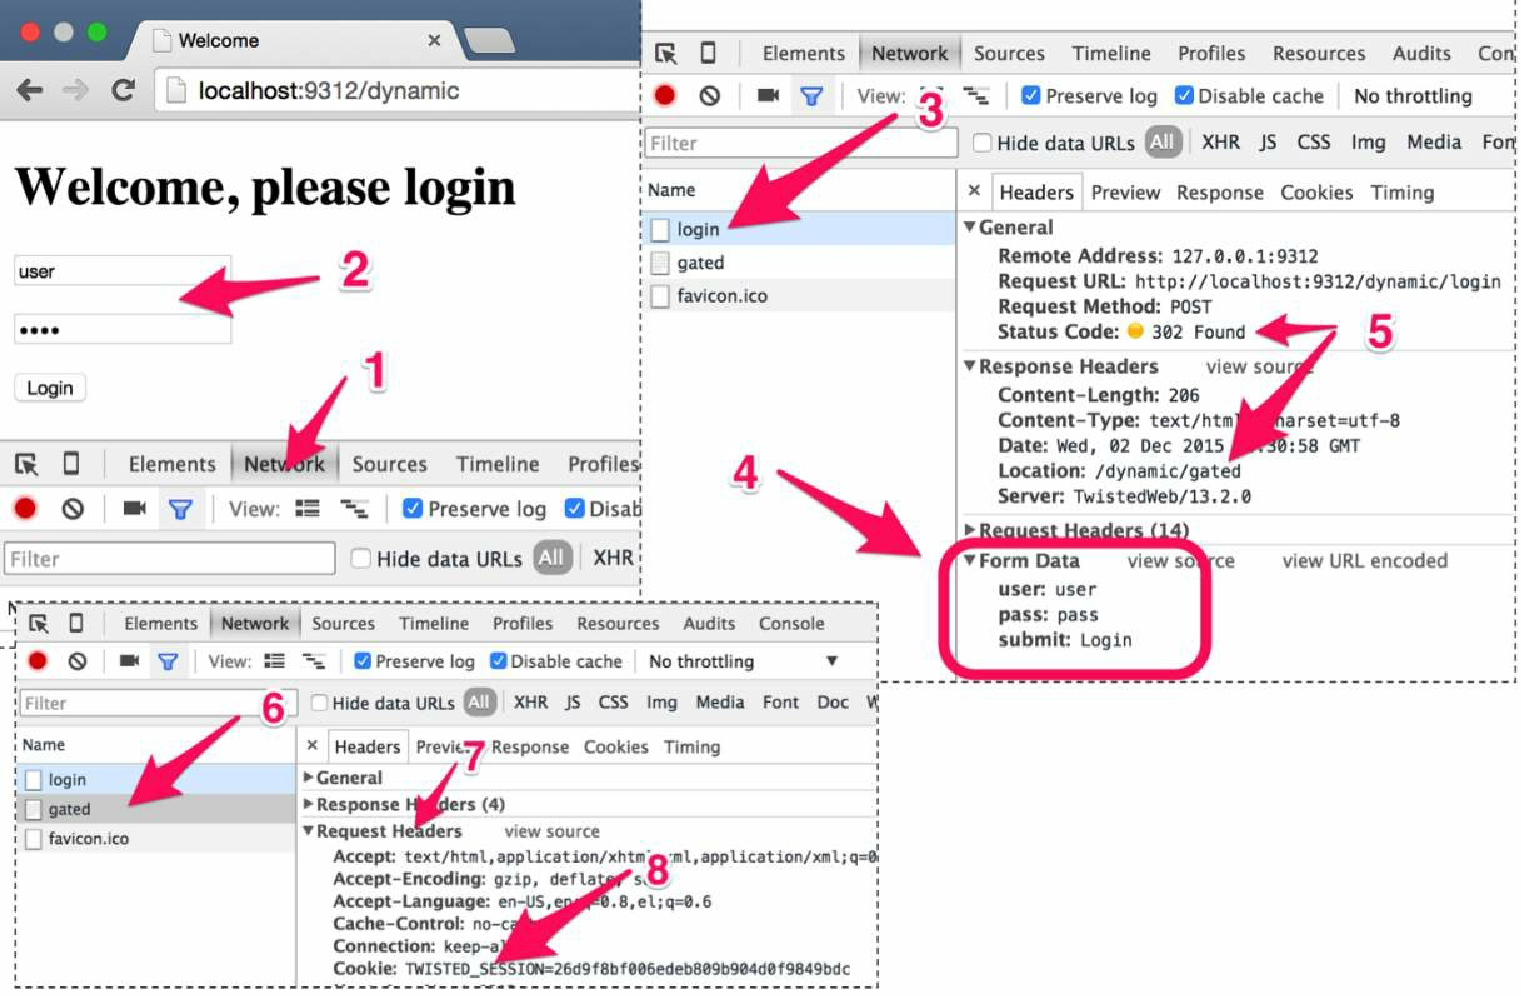Click the Login button

pos(50,388)
